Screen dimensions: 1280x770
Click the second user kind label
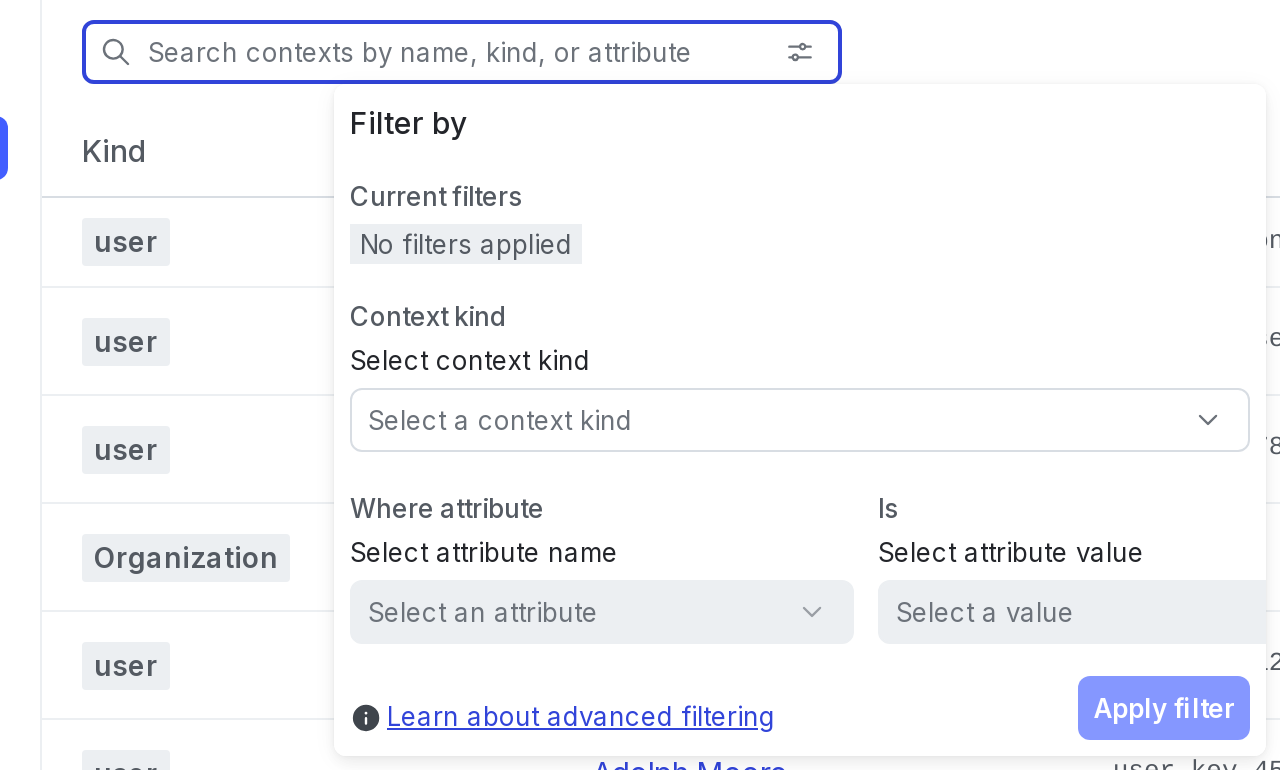pyautogui.click(x=126, y=342)
